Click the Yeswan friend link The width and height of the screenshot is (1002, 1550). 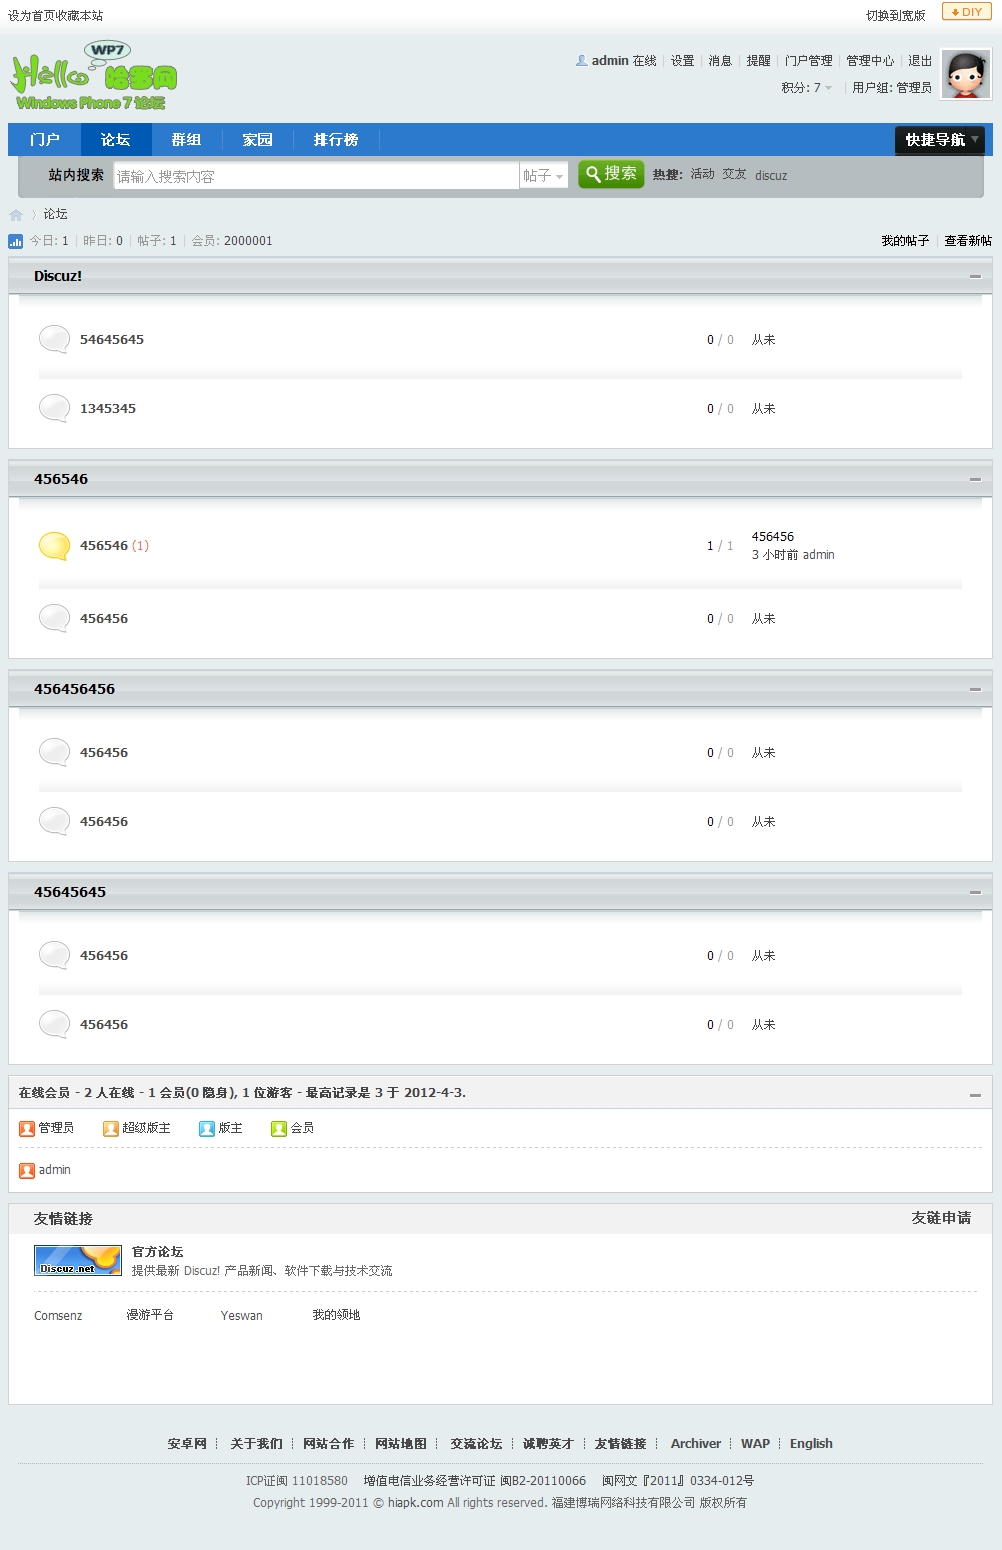point(242,1316)
